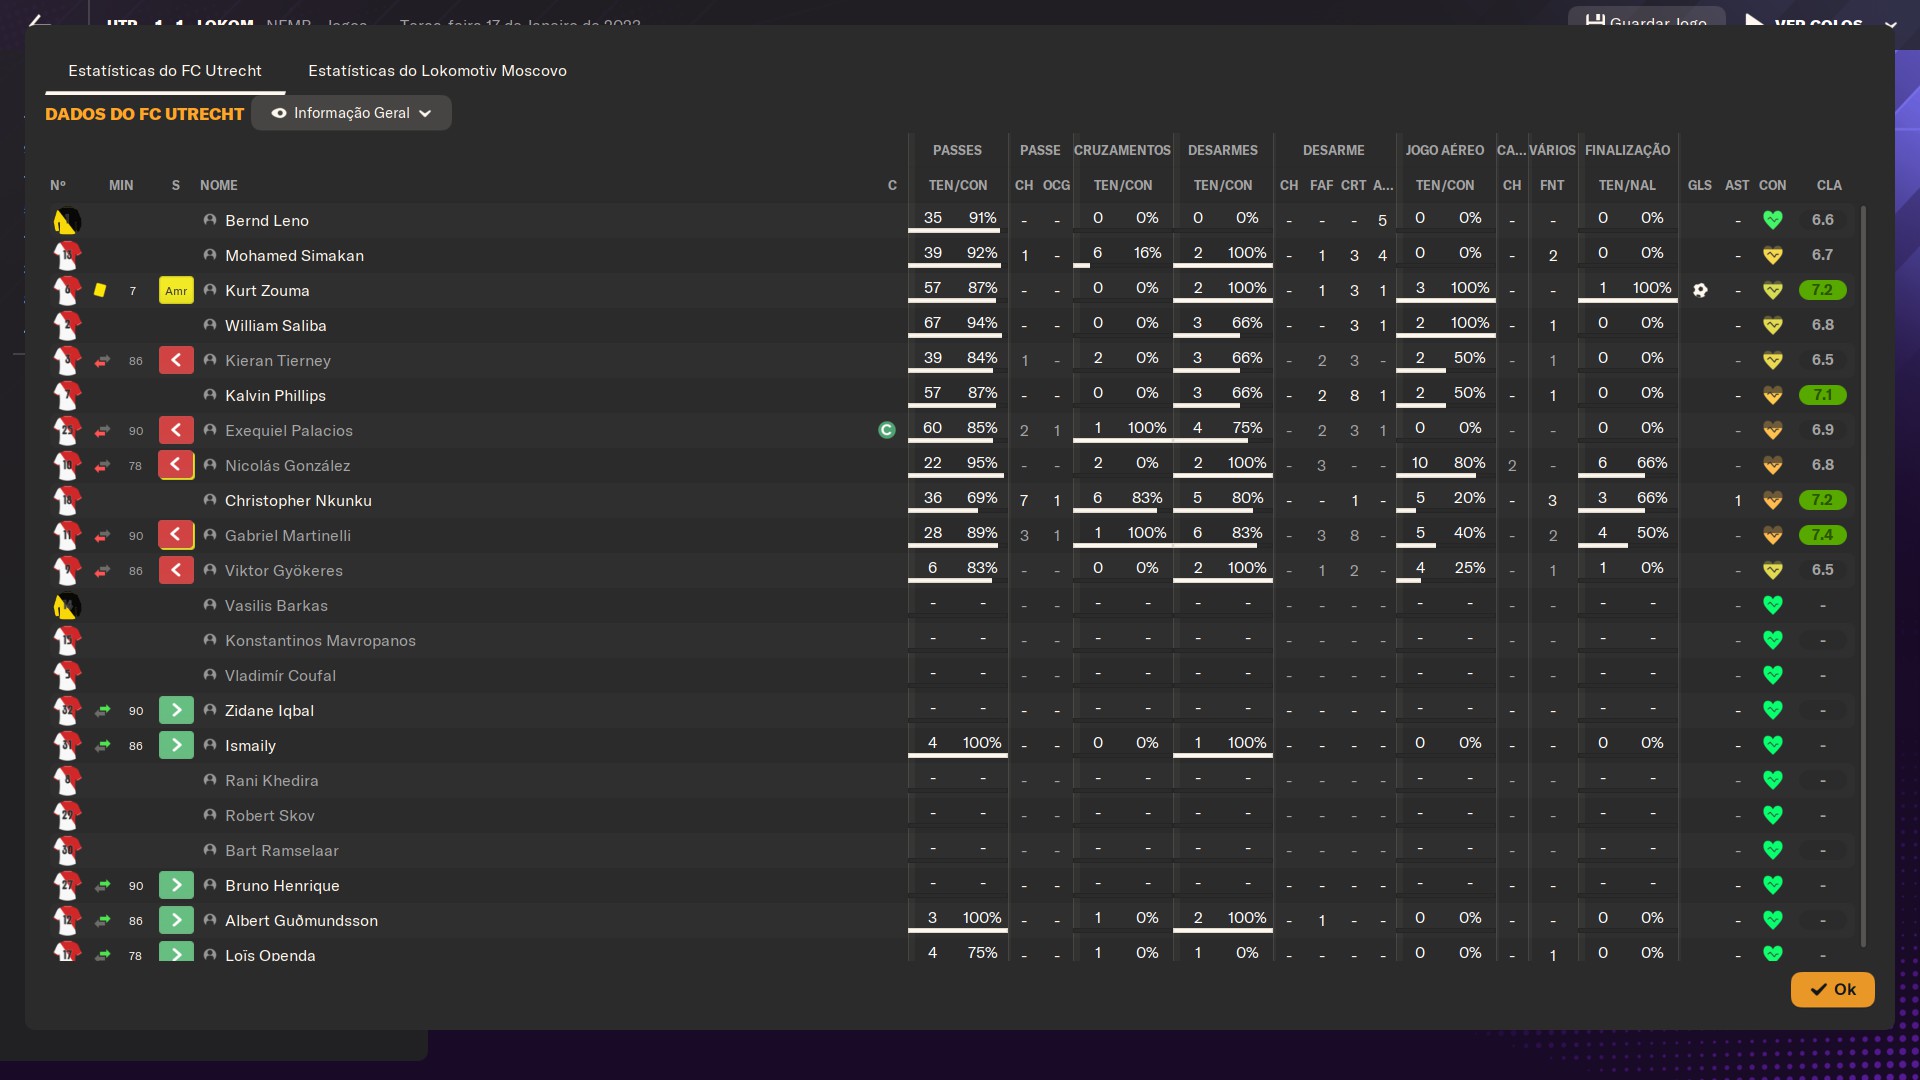
Task: Click Bruno Henrique's substituted-on green arrow
Action: pyautogui.click(x=176, y=885)
